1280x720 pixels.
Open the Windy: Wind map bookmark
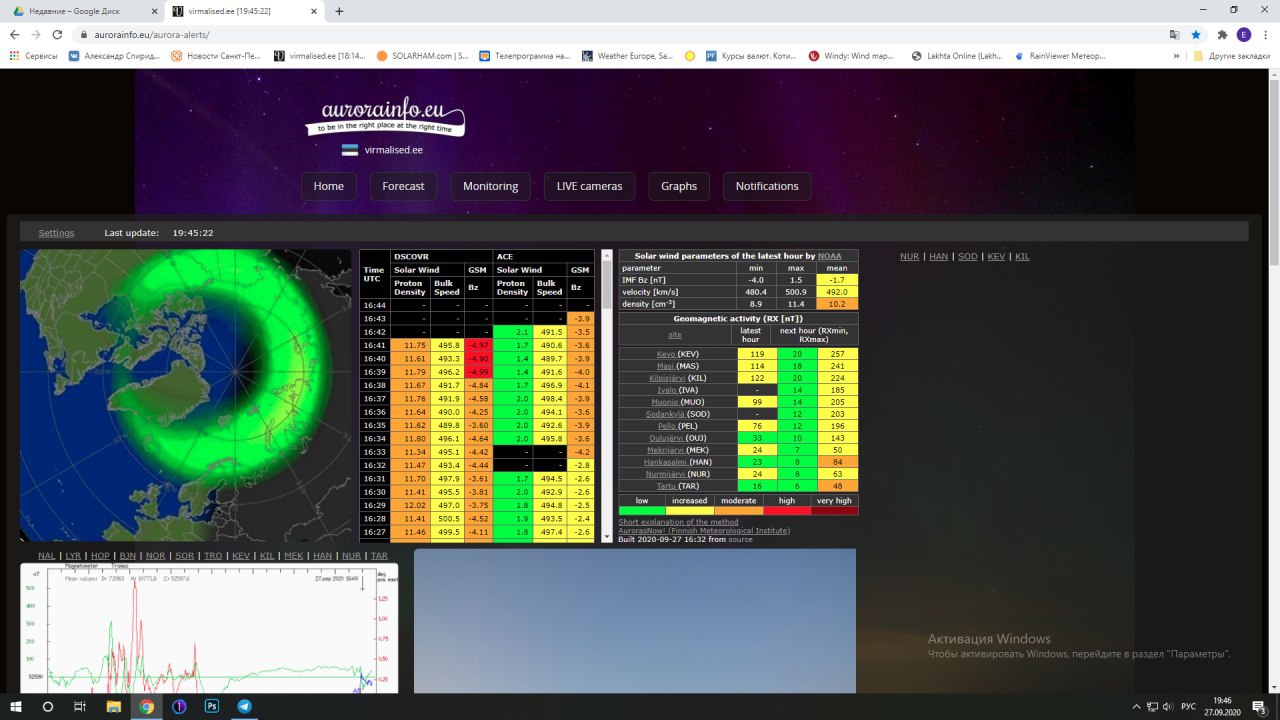pos(853,56)
